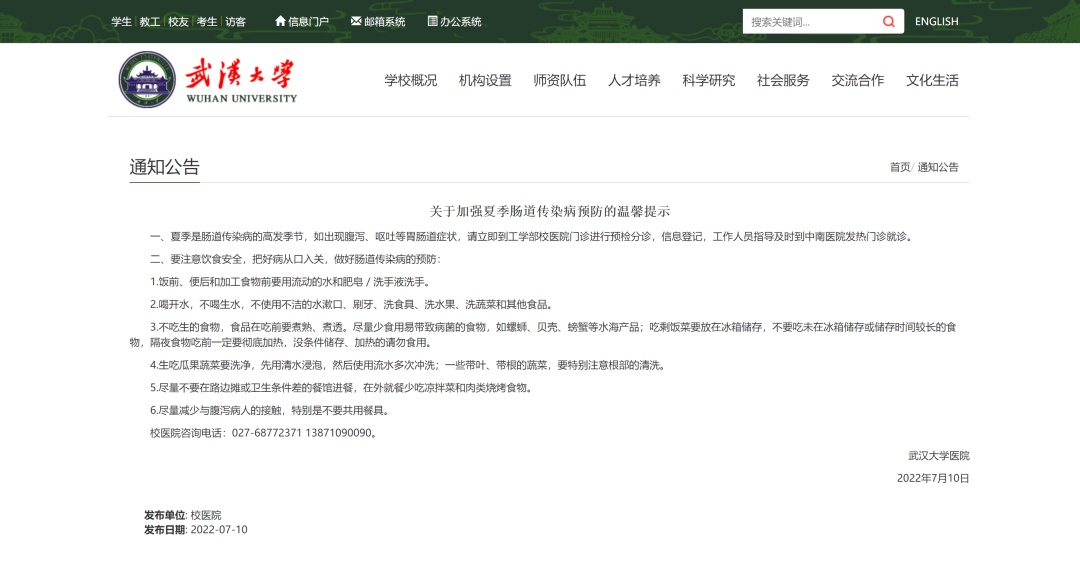Focus the 搜索关键词 search field
This screenshot has height=561, width=1080.
click(810, 21)
